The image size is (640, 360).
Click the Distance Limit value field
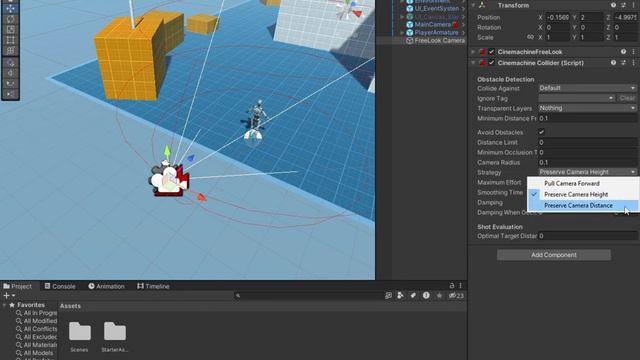588,142
